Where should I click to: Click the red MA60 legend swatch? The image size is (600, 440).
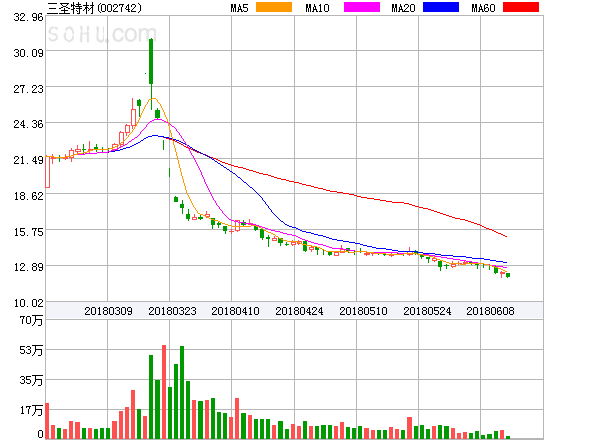pyautogui.click(x=521, y=7)
